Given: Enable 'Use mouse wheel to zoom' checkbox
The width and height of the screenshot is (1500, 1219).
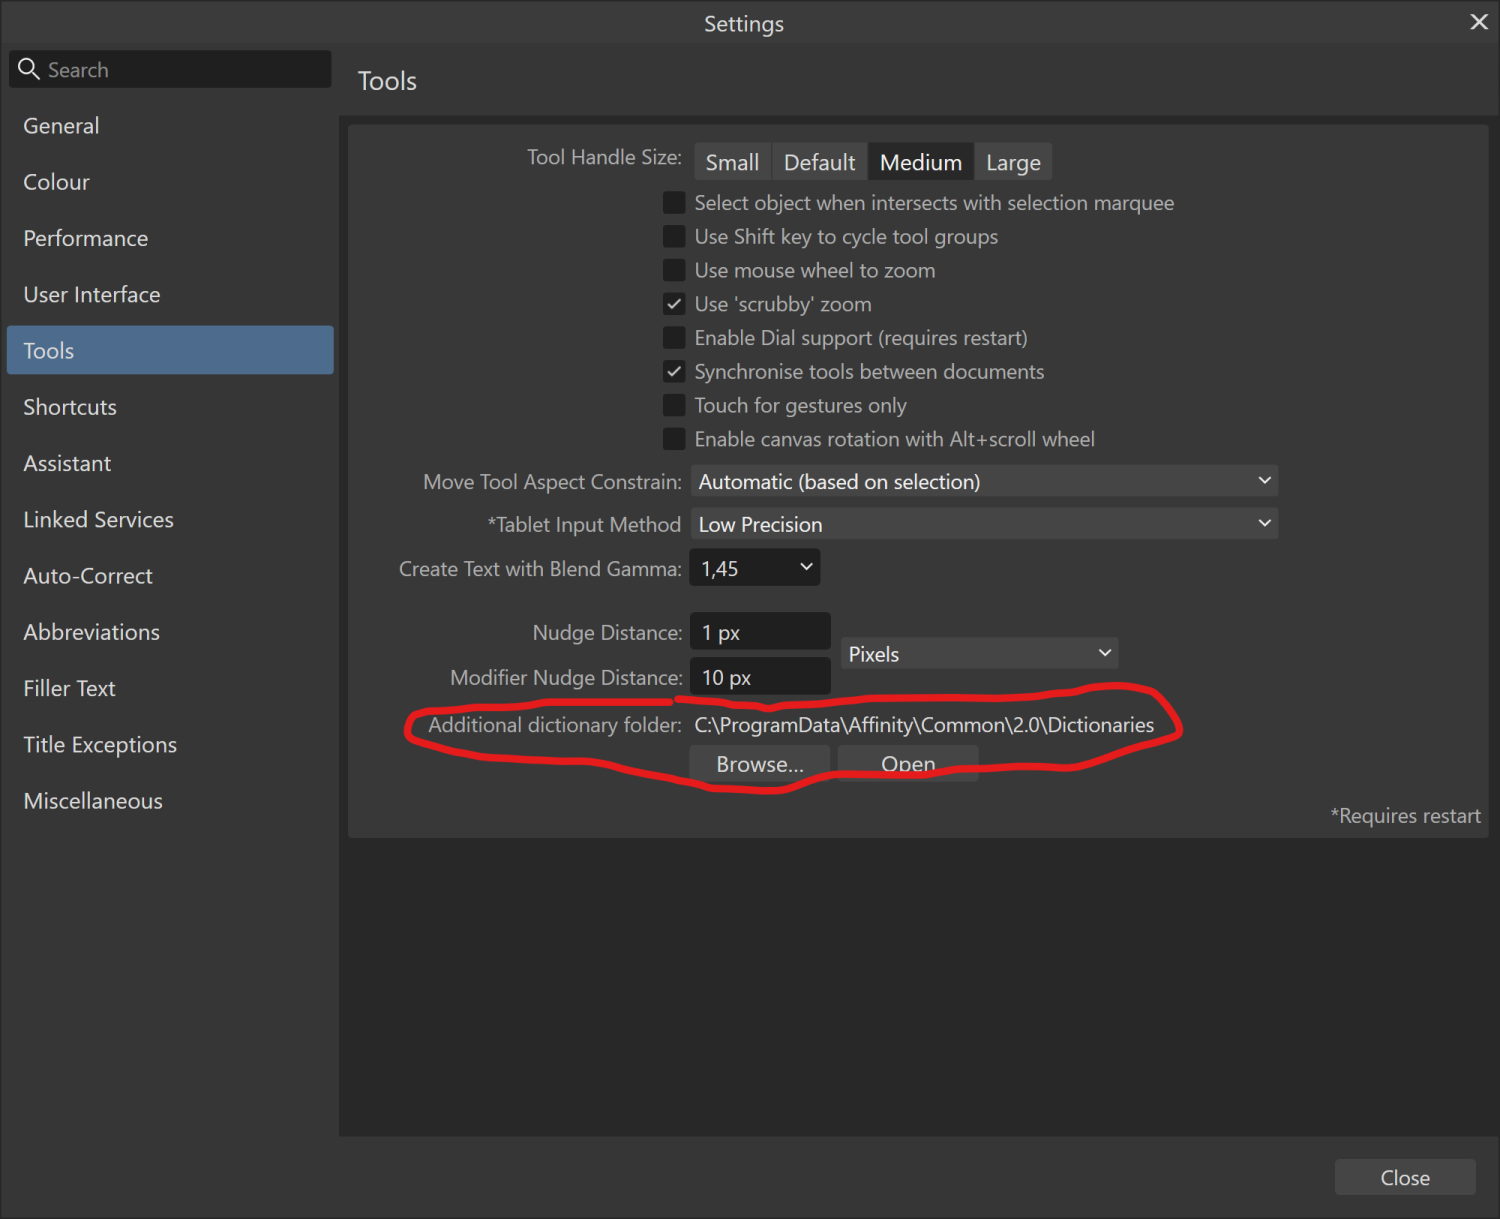Looking at the screenshot, I should coord(675,270).
